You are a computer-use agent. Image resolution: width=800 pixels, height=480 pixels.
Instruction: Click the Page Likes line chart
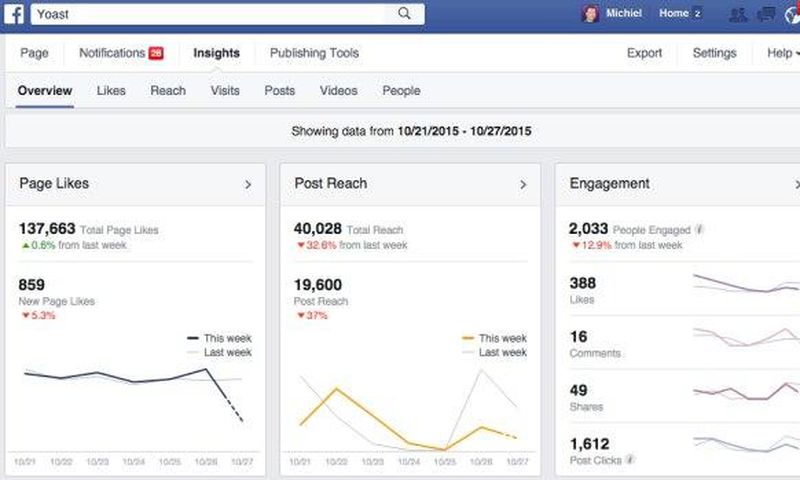[x=134, y=396]
